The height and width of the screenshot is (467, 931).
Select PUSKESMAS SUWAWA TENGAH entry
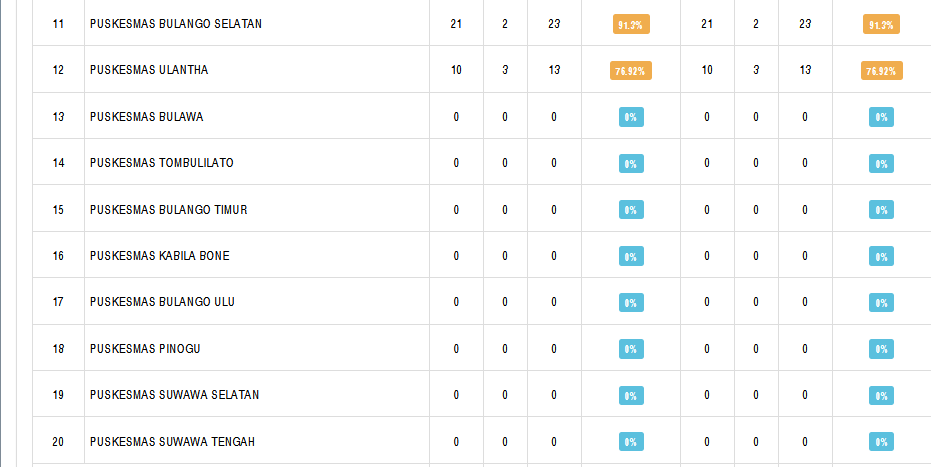(172, 442)
